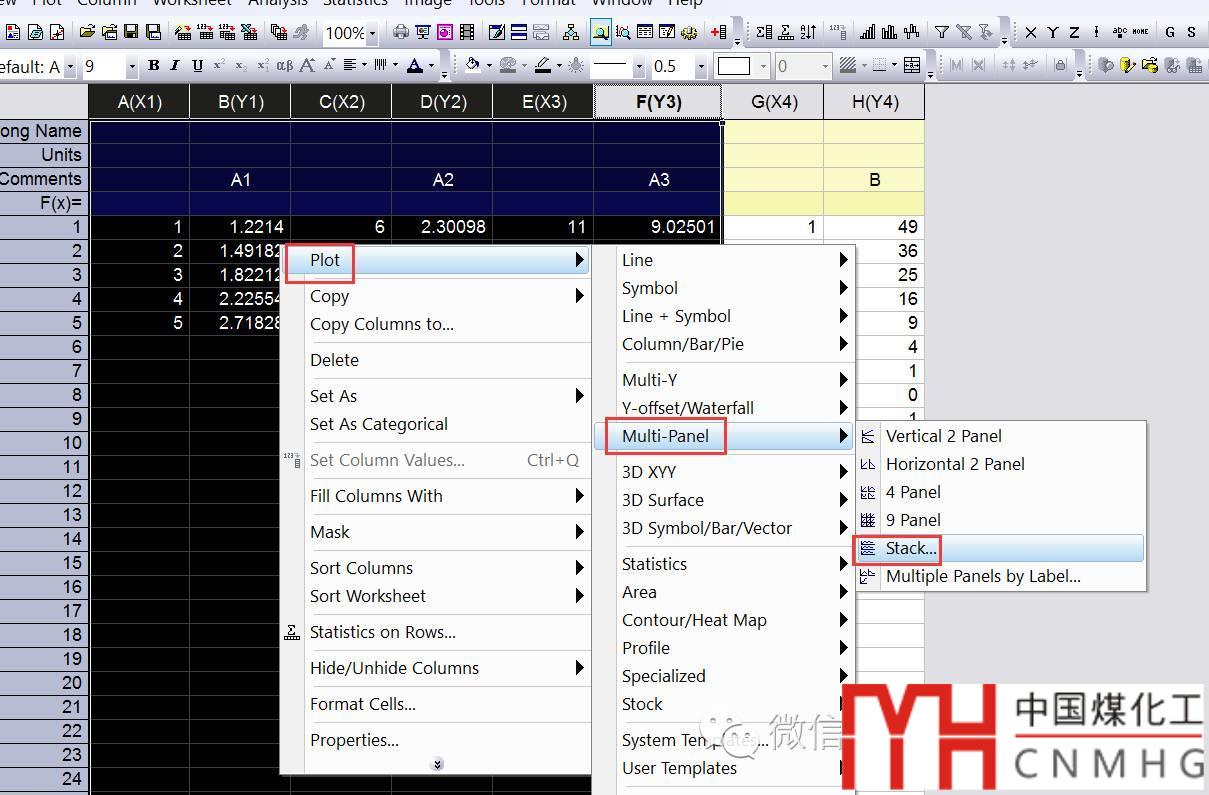
Task: Click the Add New Columns icon
Action: click(718, 33)
